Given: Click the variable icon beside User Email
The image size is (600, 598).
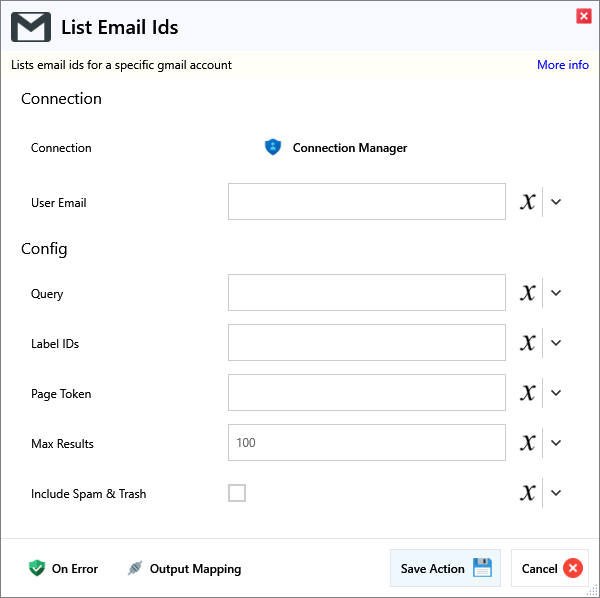Looking at the screenshot, I should click(x=528, y=202).
